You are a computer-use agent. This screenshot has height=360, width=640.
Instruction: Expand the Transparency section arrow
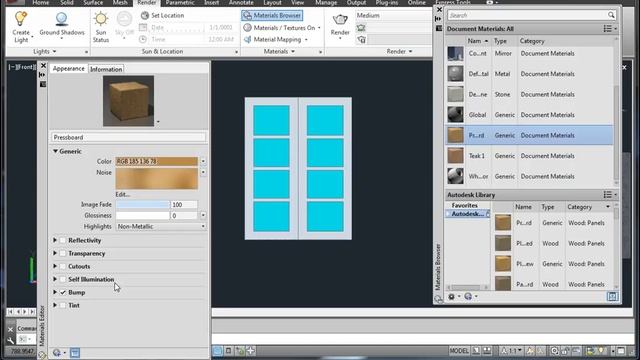point(55,253)
